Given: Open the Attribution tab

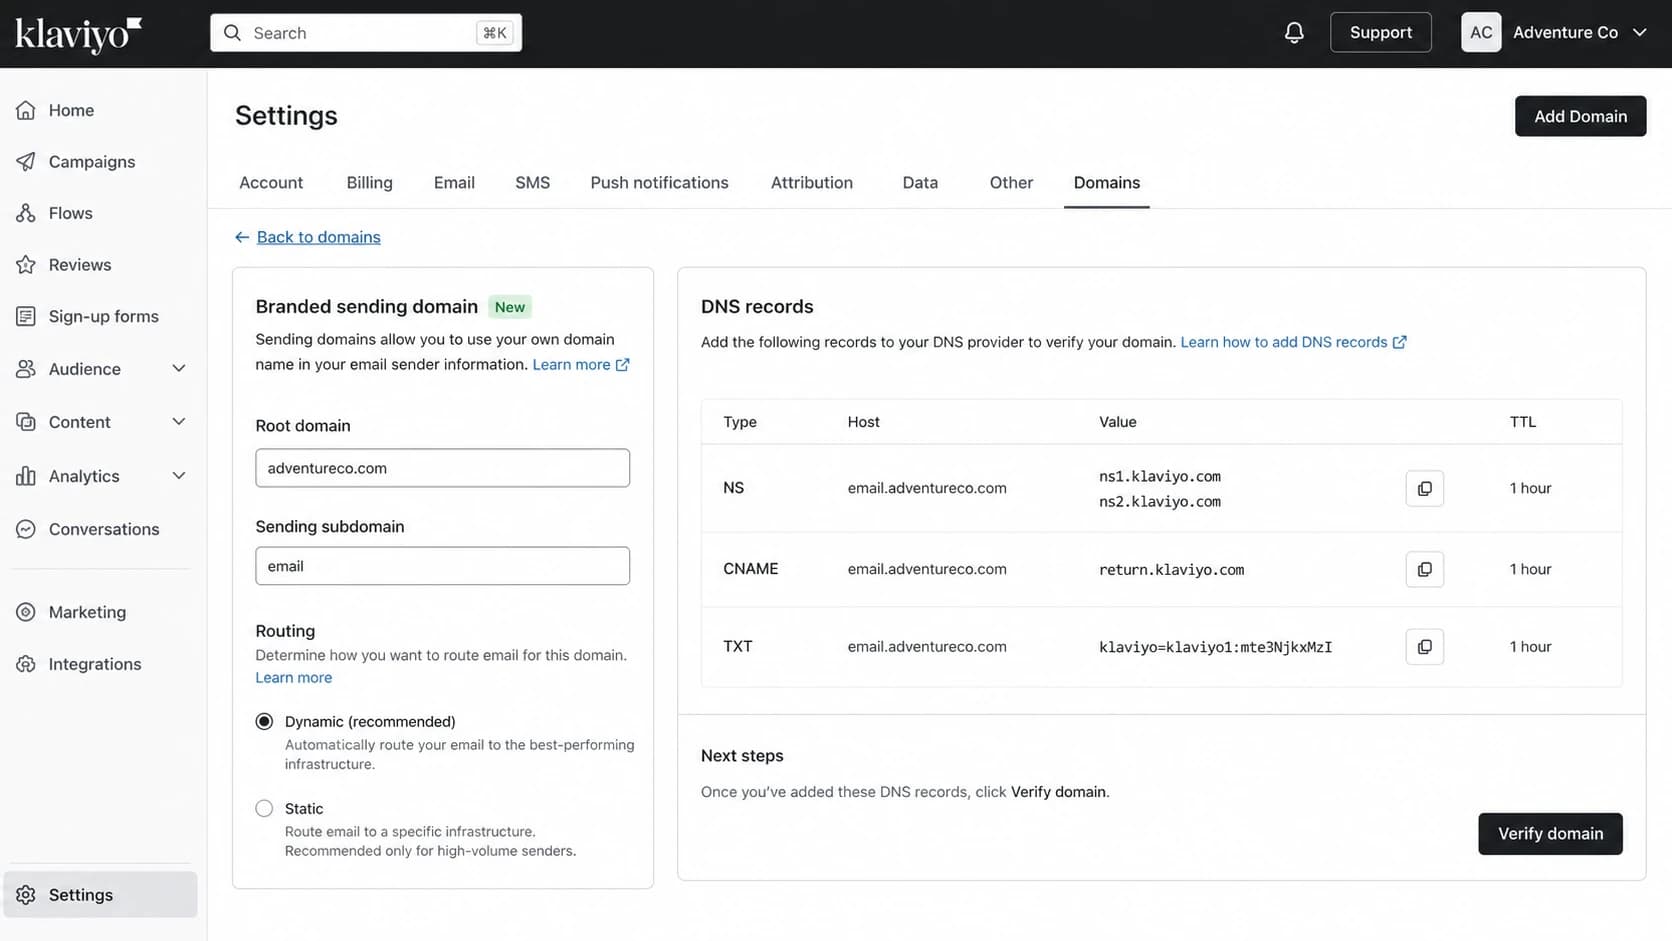Looking at the screenshot, I should (x=812, y=183).
